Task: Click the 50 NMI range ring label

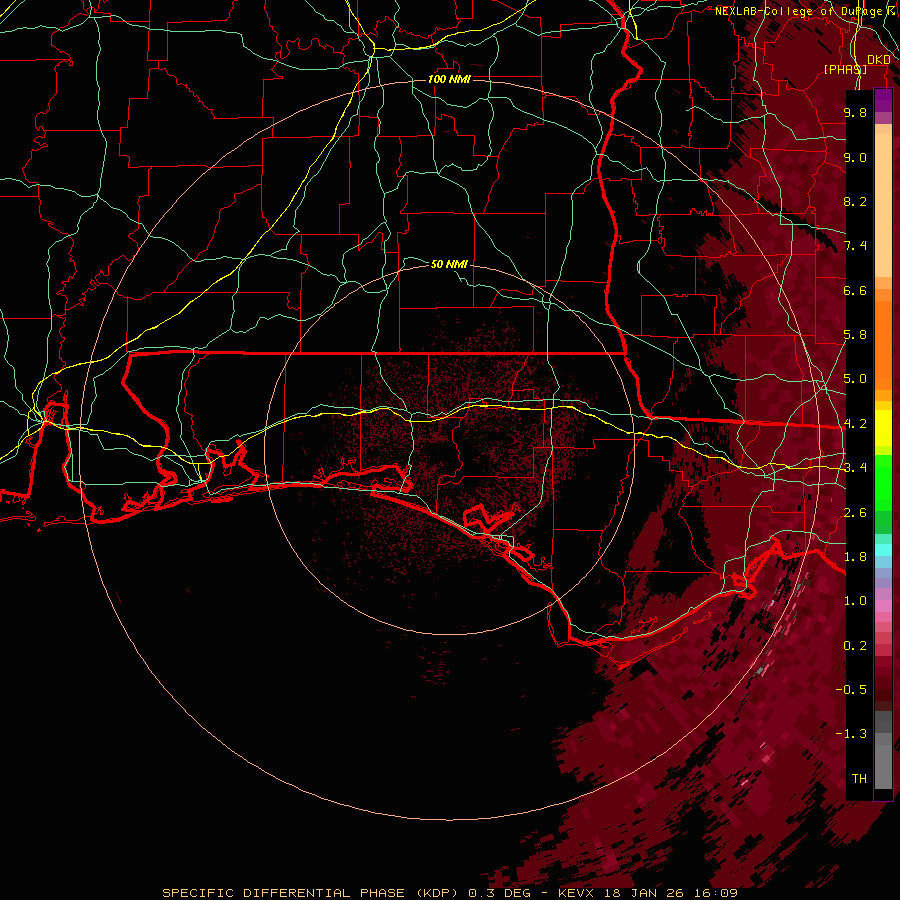Action: pos(449,264)
